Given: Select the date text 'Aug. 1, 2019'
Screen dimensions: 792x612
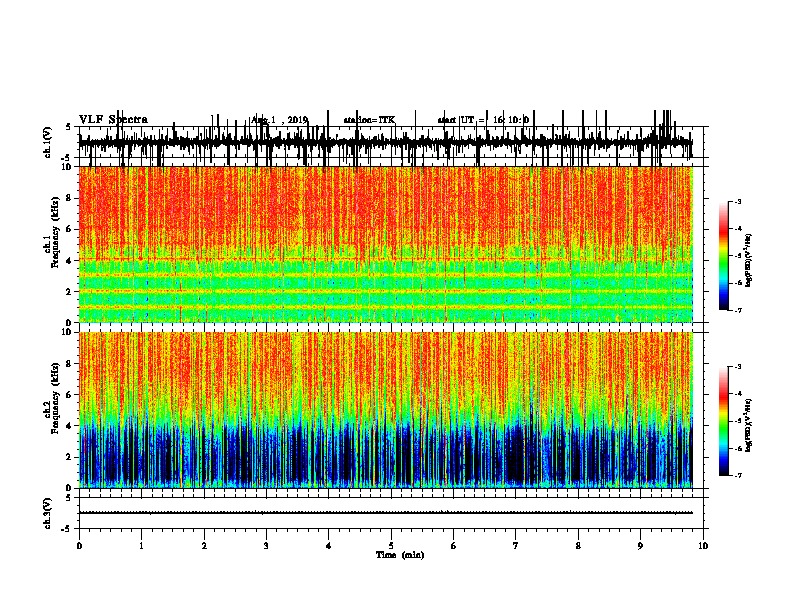Looking at the screenshot, I should point(279,120).
